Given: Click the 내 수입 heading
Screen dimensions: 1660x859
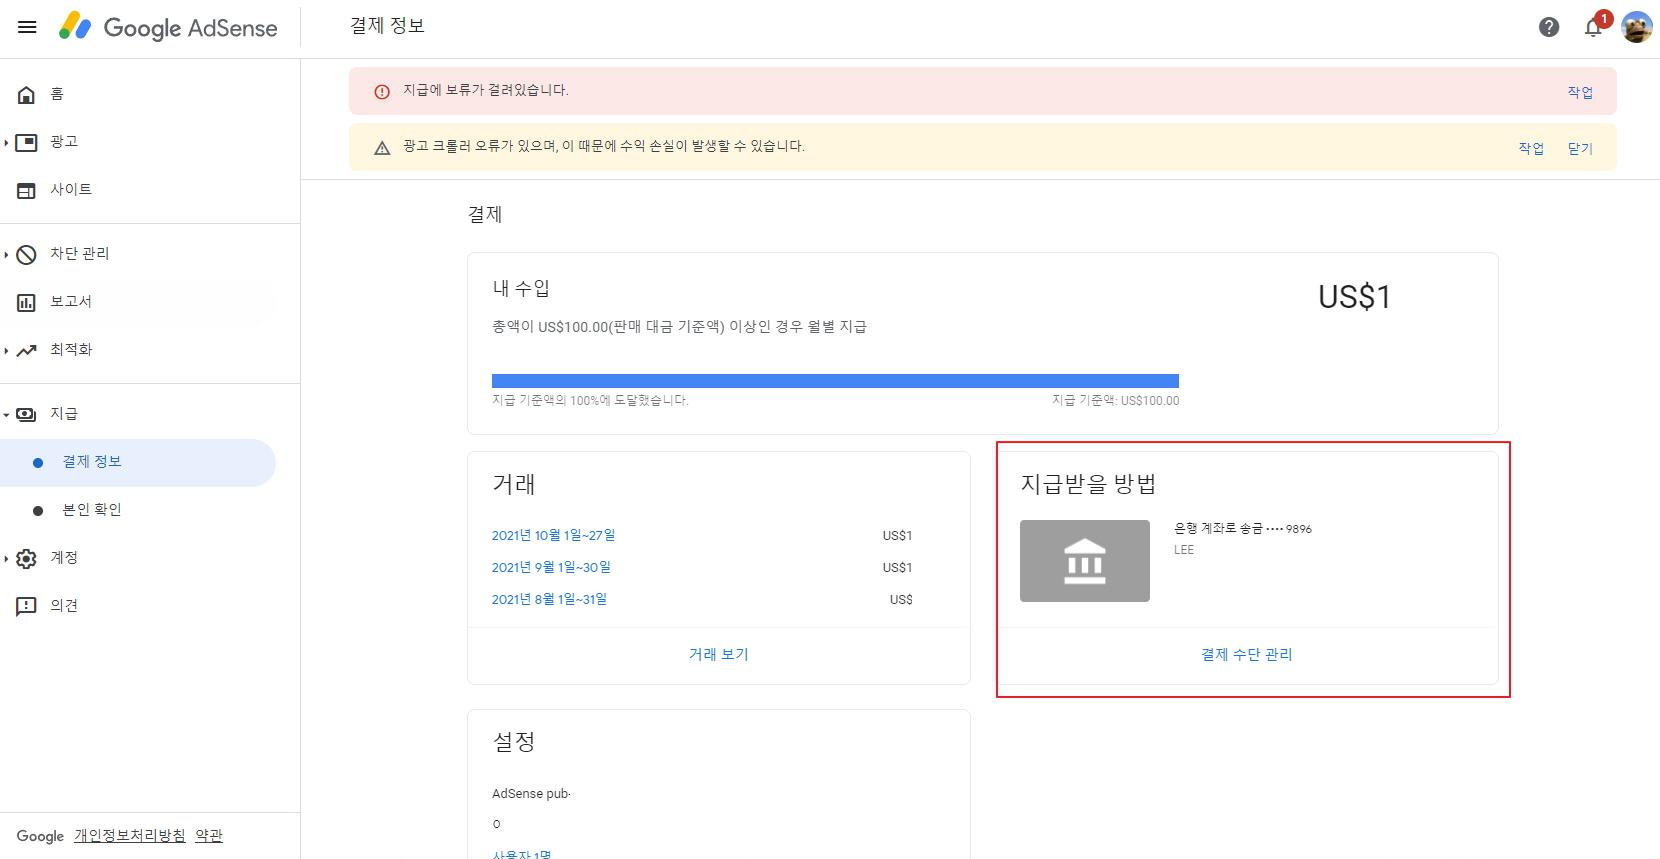Looking at the screenshot, I should coord(521,288).
